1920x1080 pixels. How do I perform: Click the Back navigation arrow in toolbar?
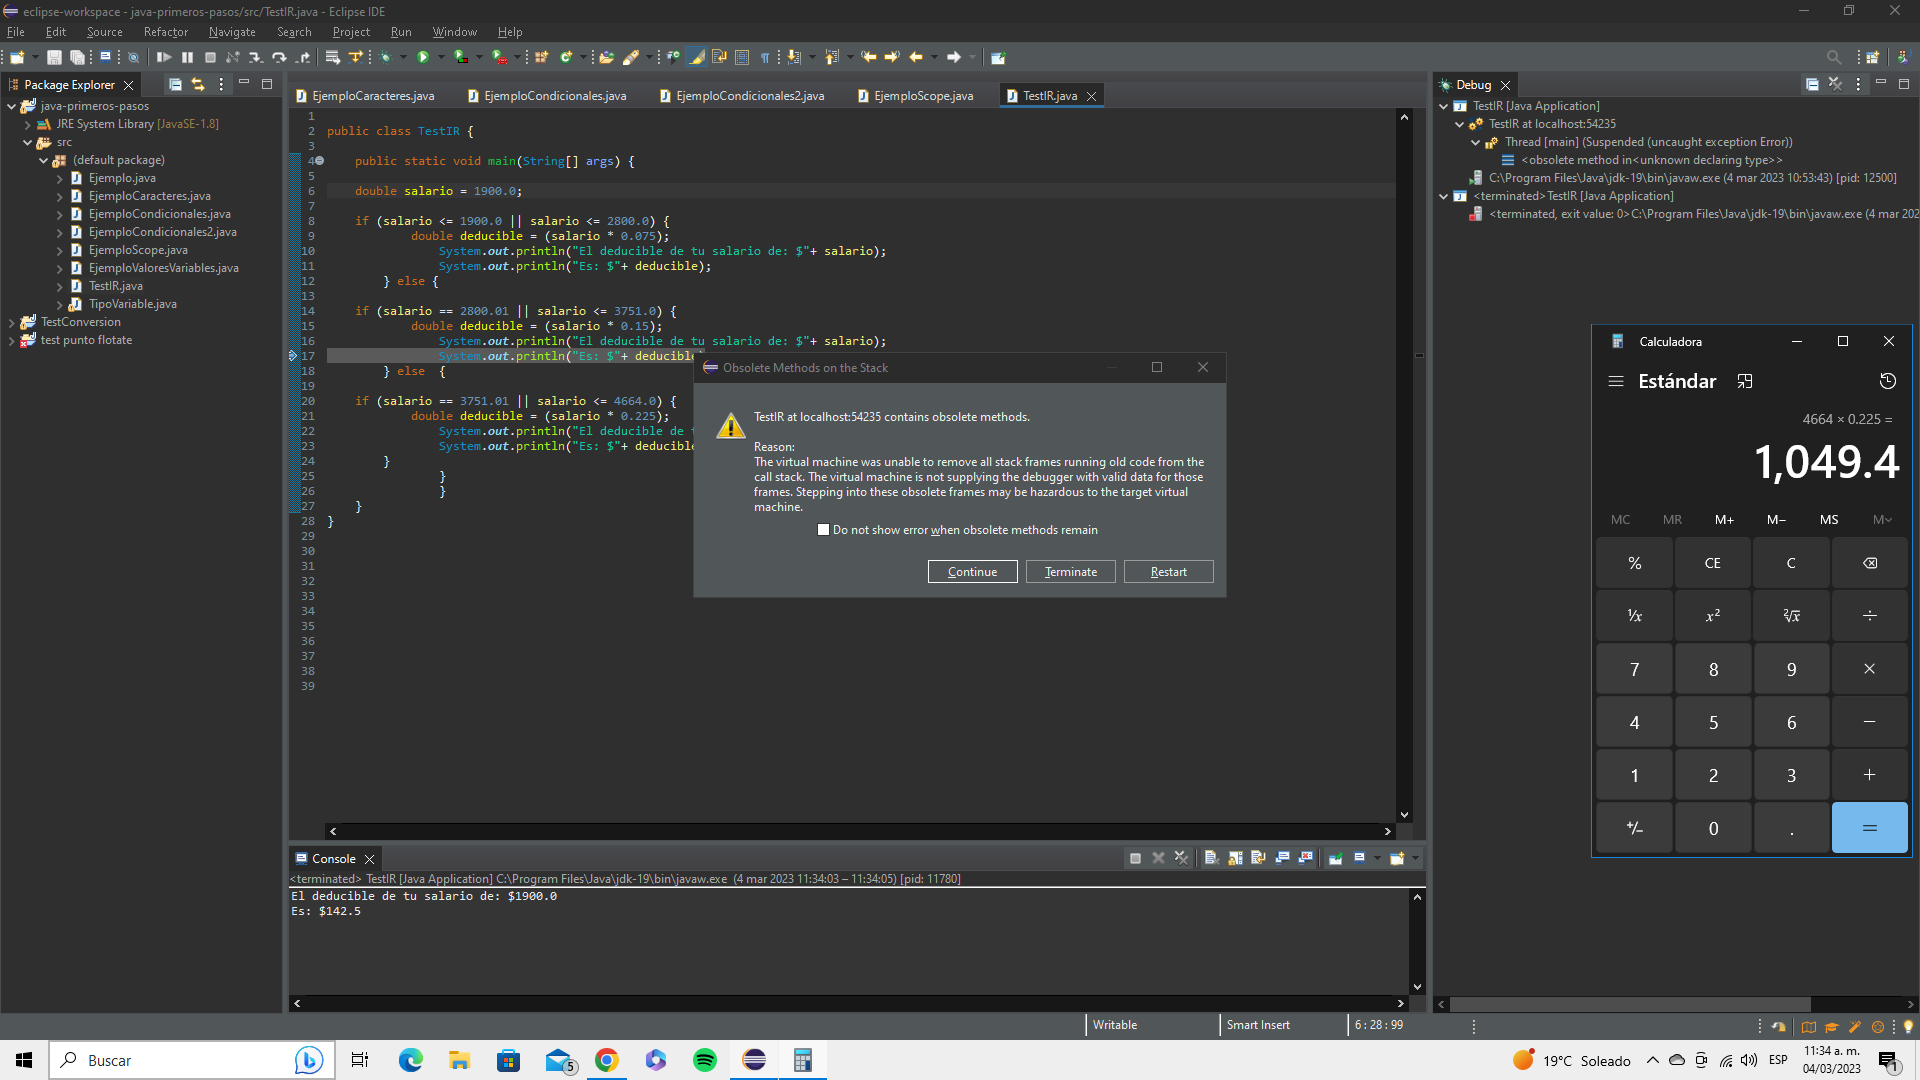pos(915,57)
